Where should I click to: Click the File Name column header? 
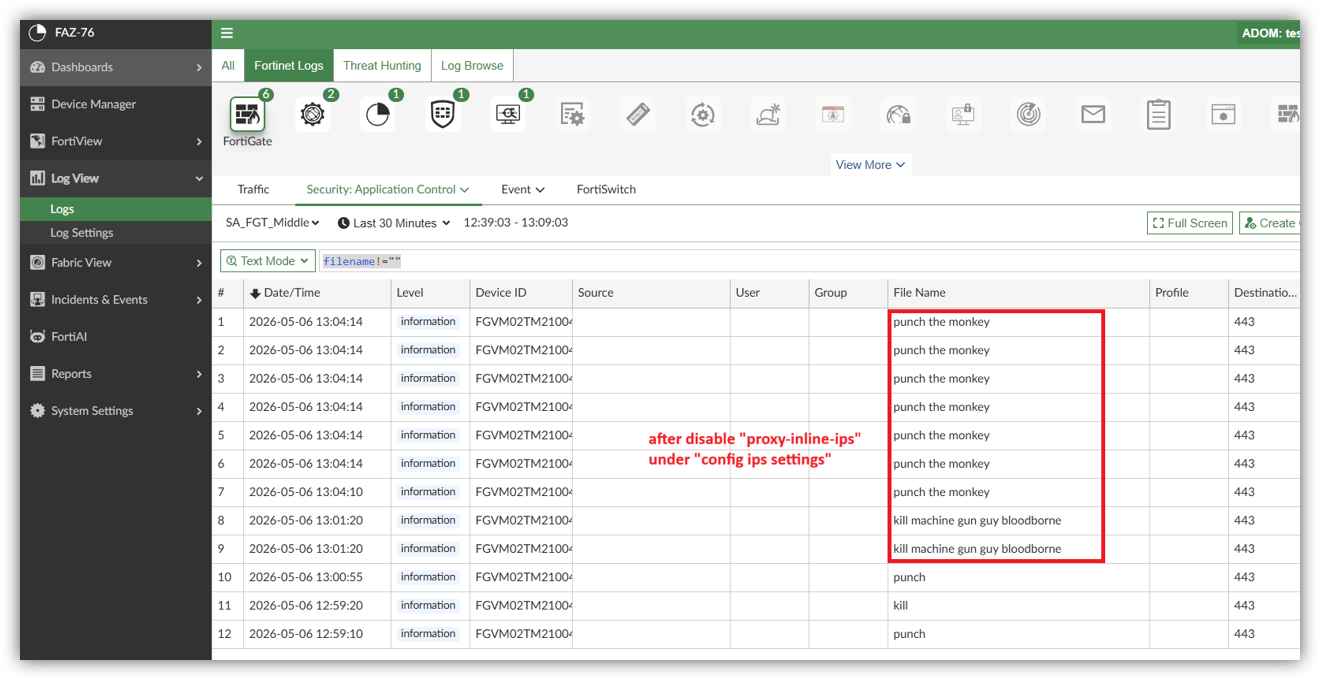[1018, 293]
